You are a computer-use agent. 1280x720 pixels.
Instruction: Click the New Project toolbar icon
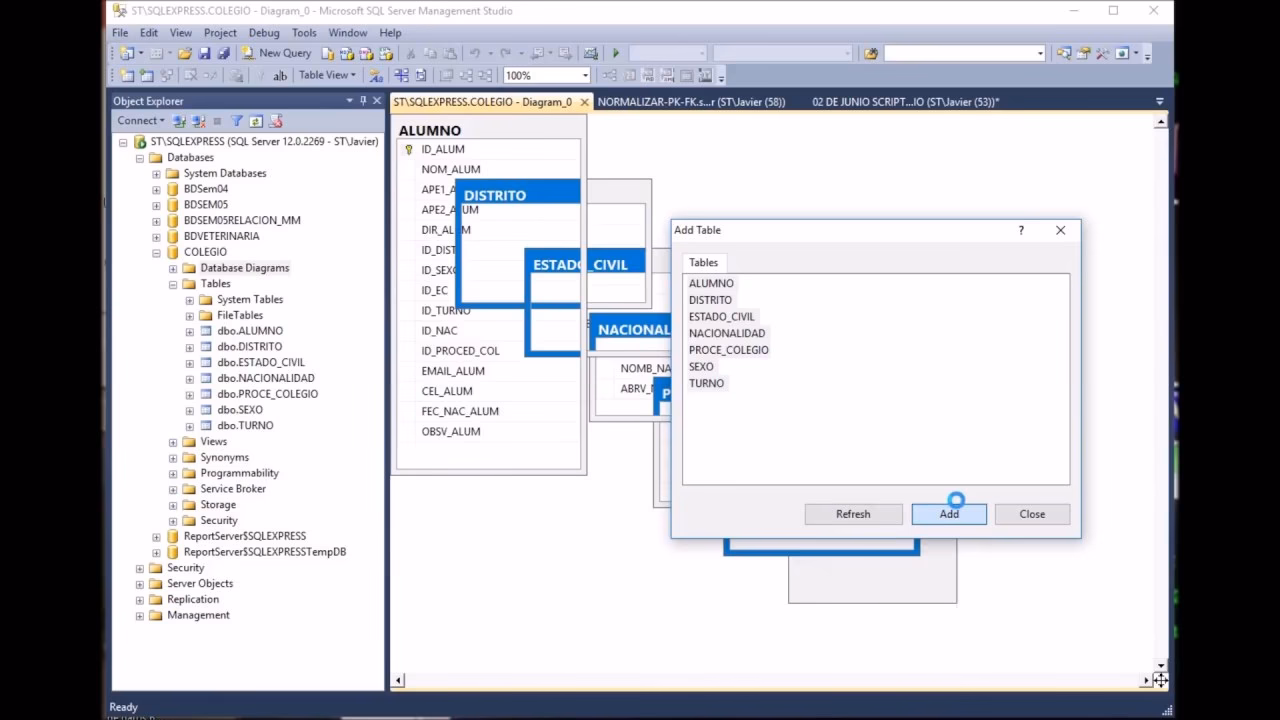127,53
